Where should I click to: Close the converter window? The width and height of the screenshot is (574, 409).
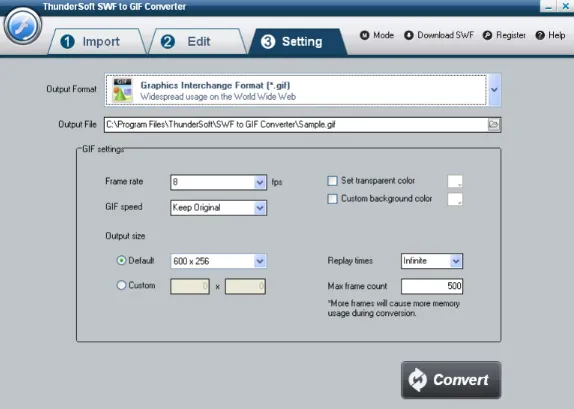[566, 6]
